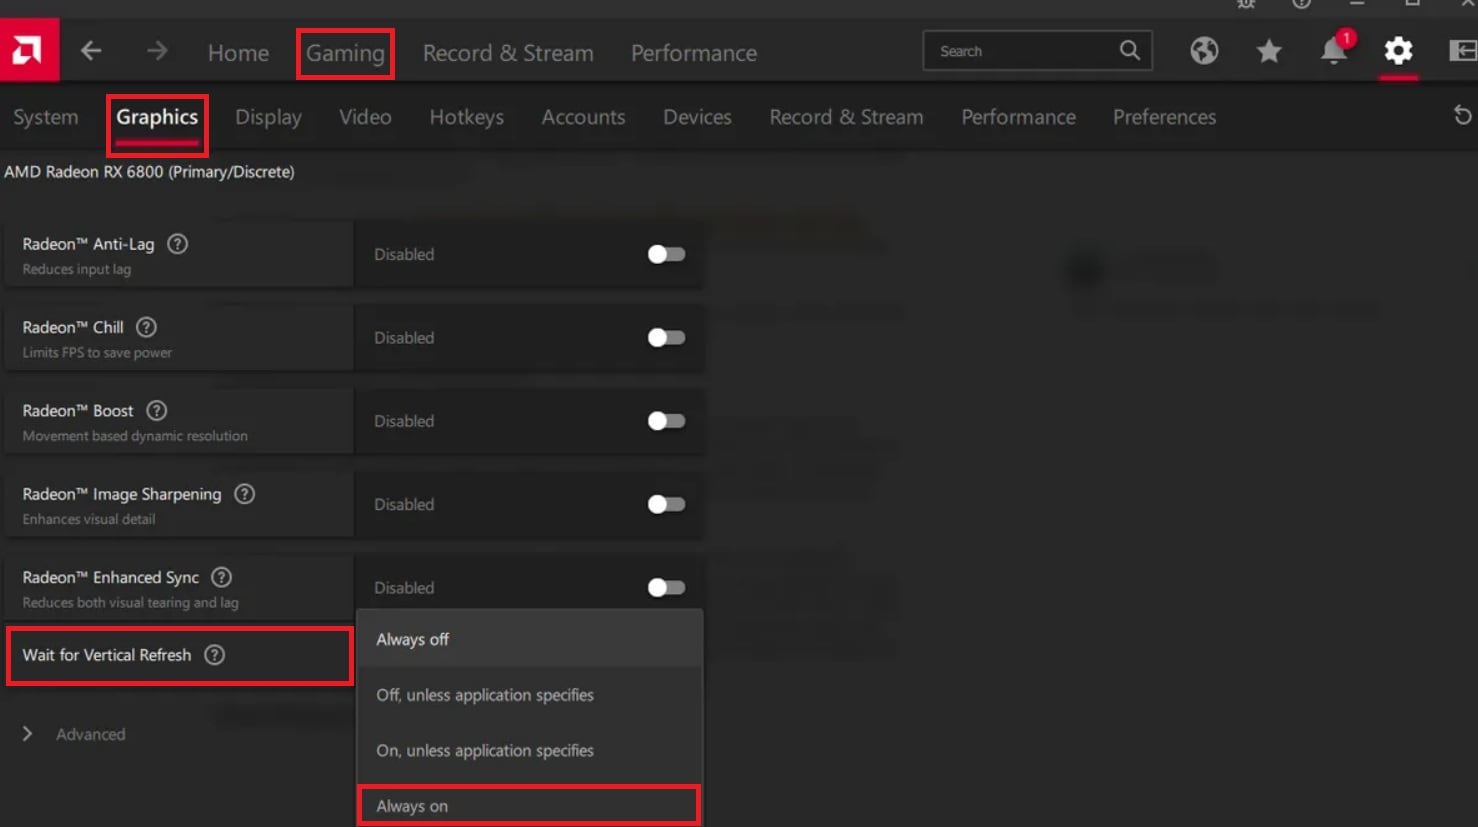
Task: Switch to System settings tab
Action: [45, 117]
